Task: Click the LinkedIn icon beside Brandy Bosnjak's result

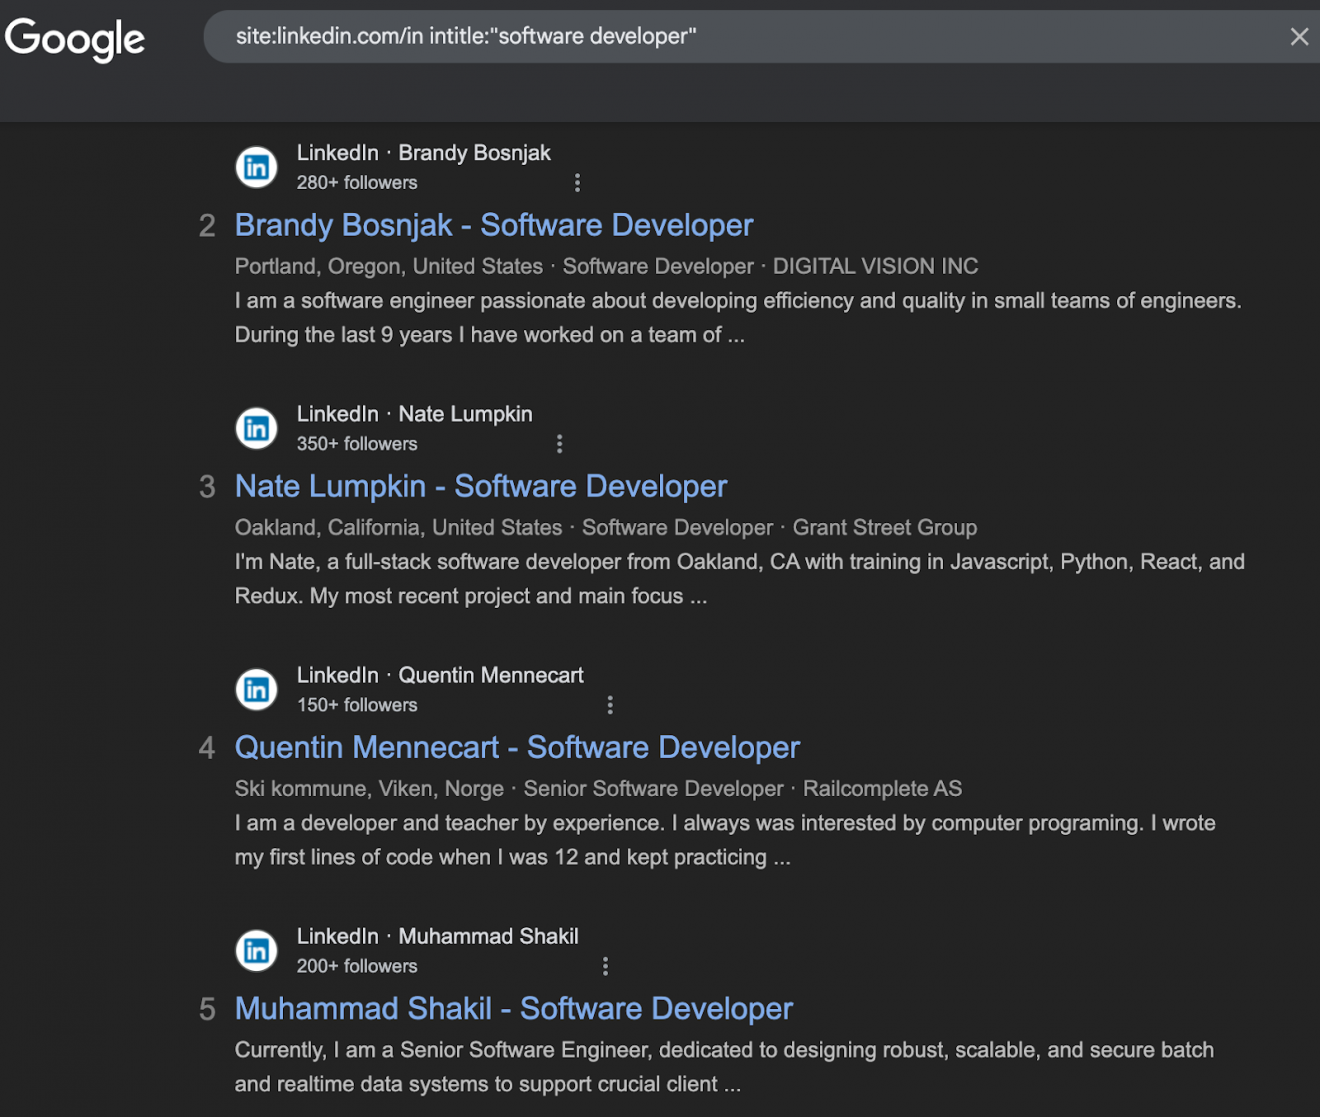Action: (x=256, y=167)
